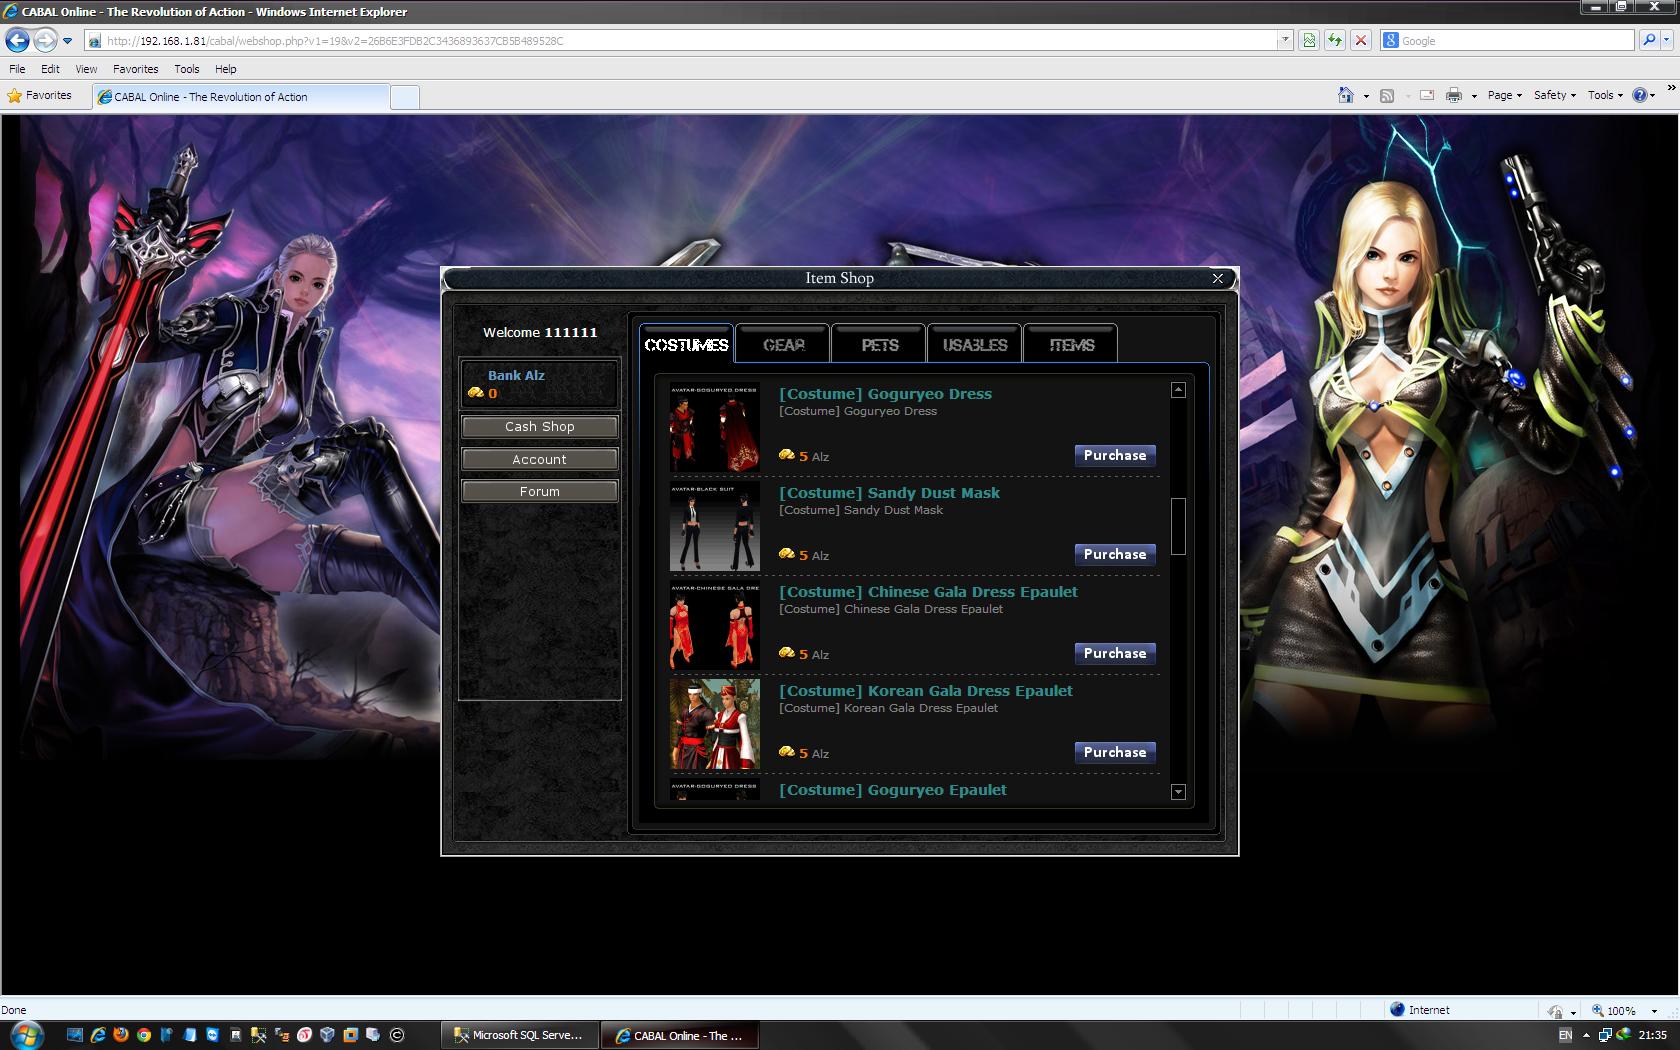Click the Goguryeo Dress thumbnail image

(x=714, y=428)
